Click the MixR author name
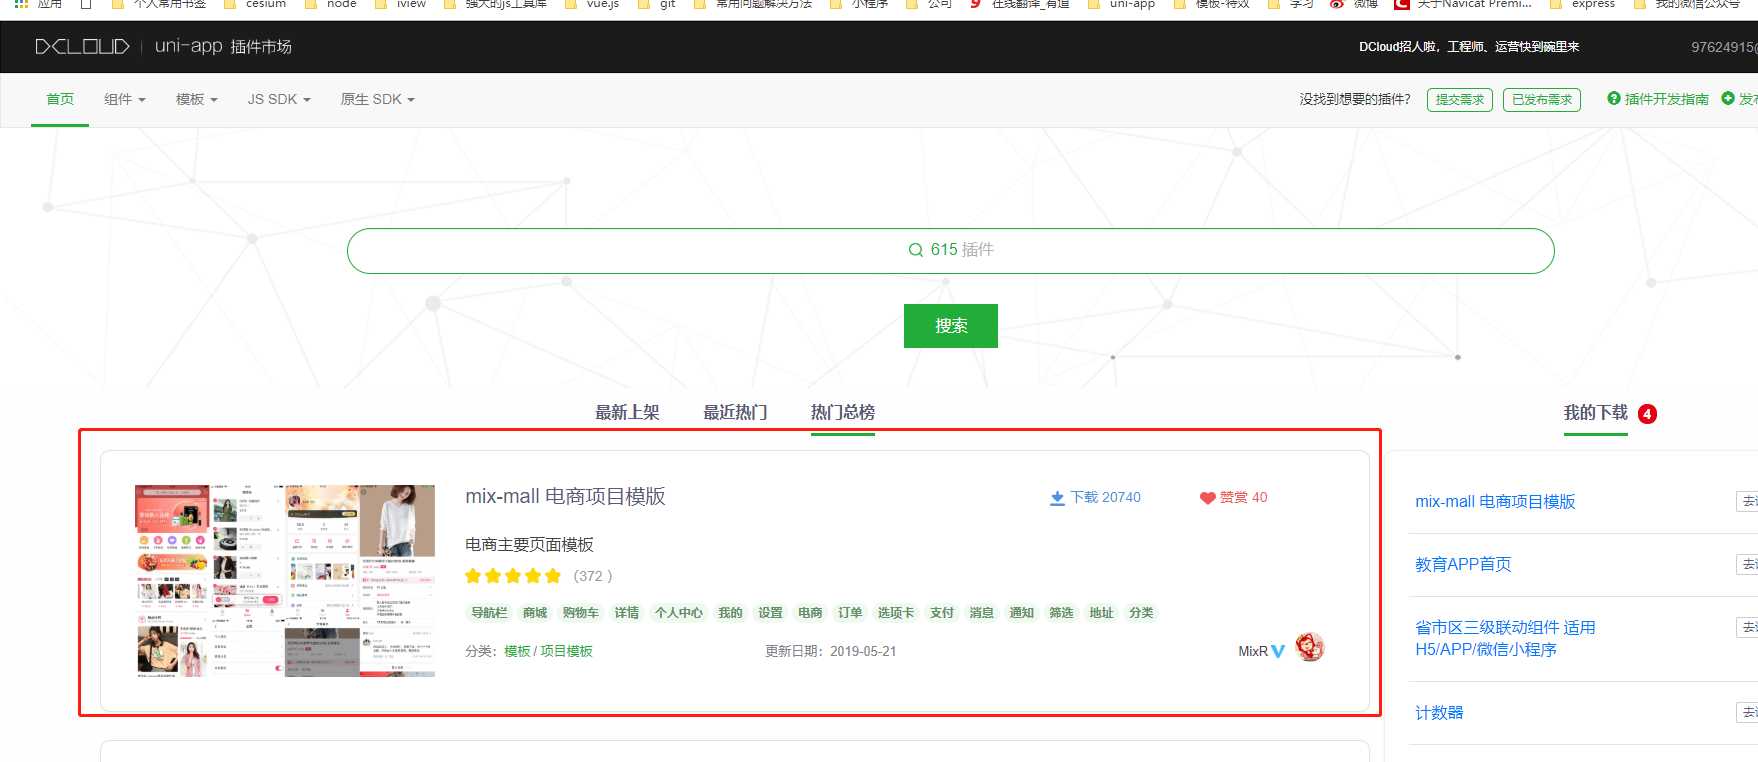 tap(1253, 652)
